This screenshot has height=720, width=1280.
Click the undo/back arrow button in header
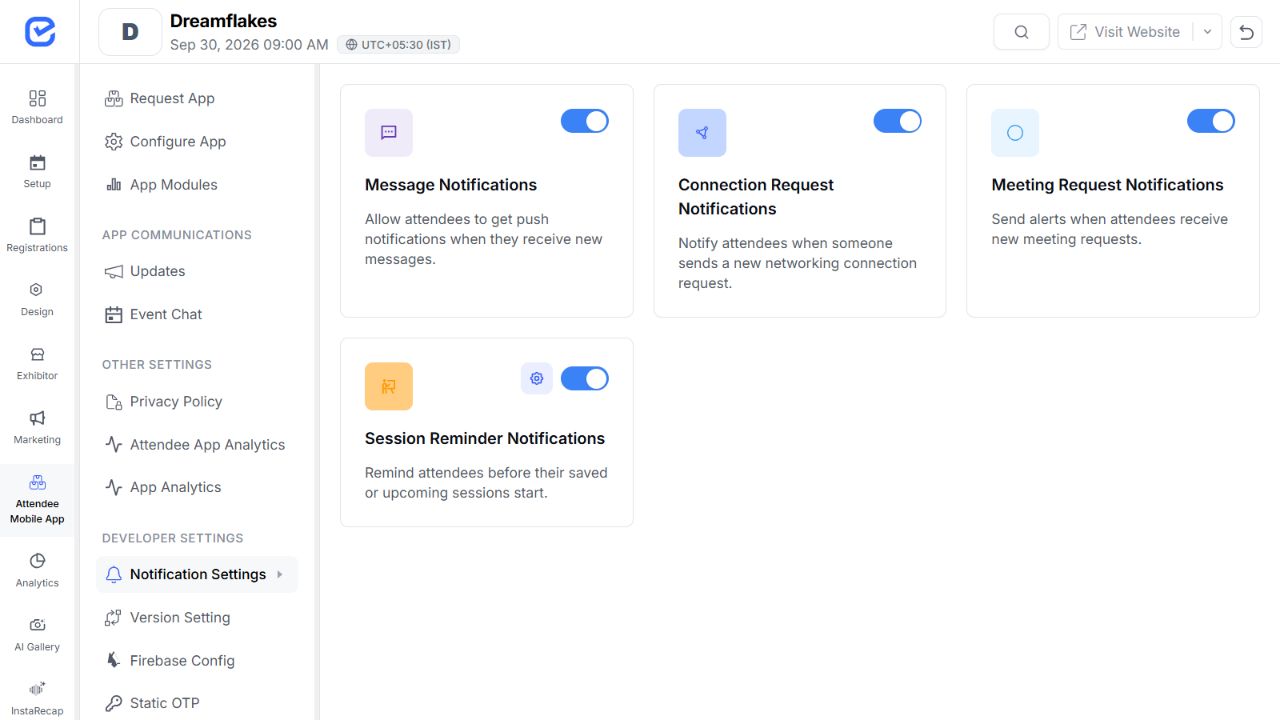tap(1246, 32)
